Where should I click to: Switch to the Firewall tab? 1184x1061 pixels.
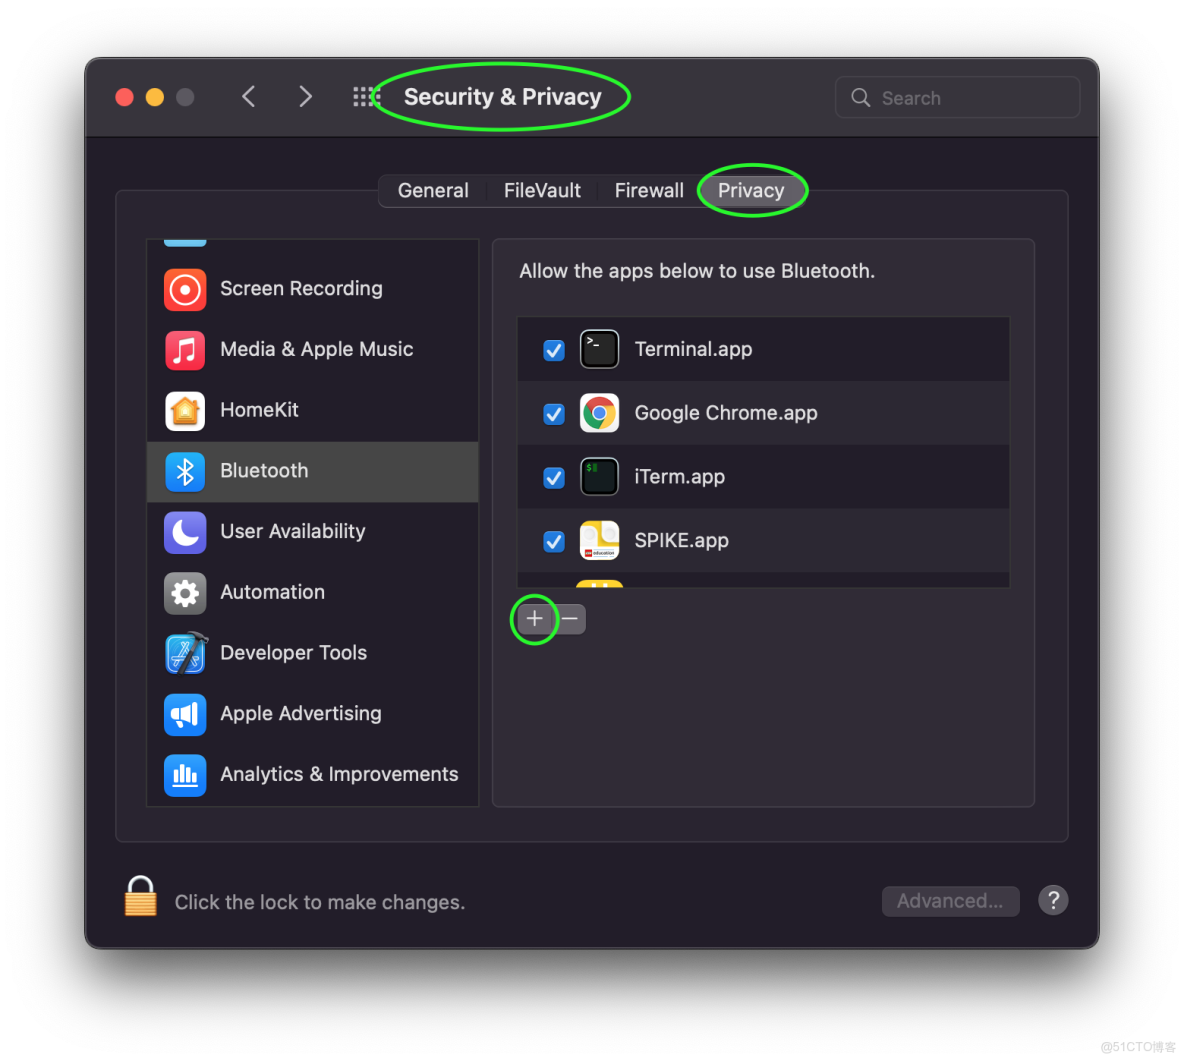(x=649, y=190)
